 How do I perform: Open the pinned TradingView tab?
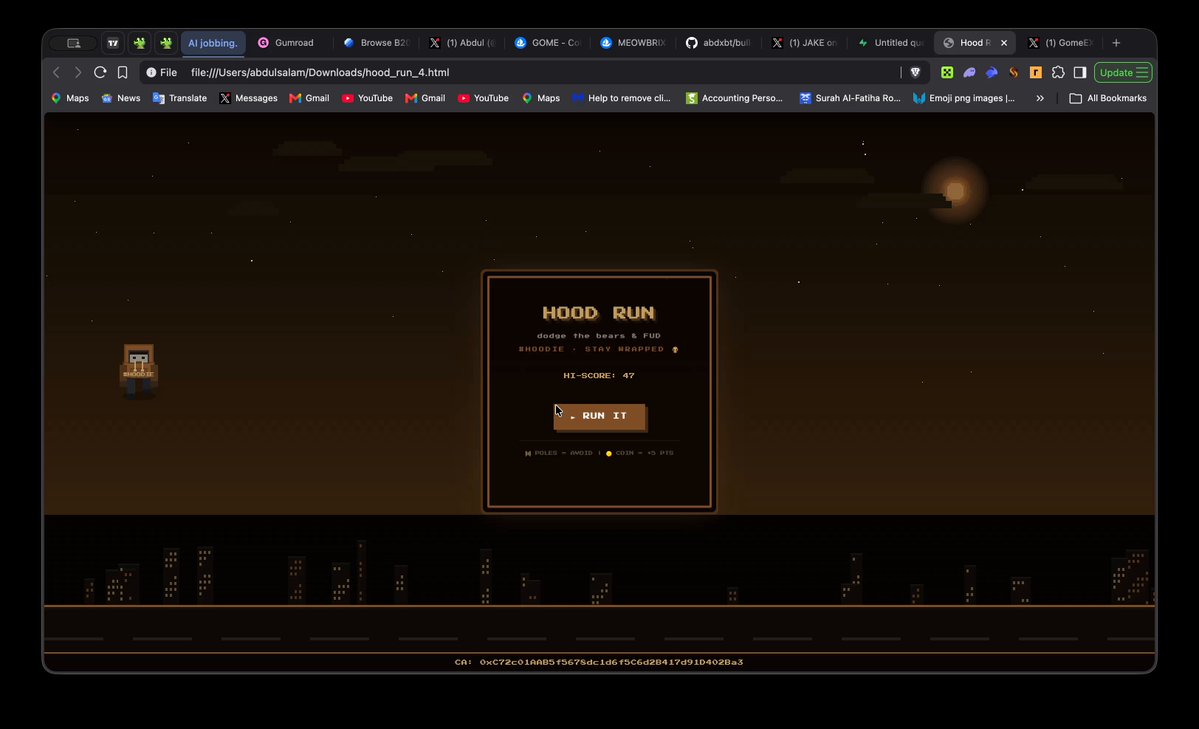coord(113,43)
